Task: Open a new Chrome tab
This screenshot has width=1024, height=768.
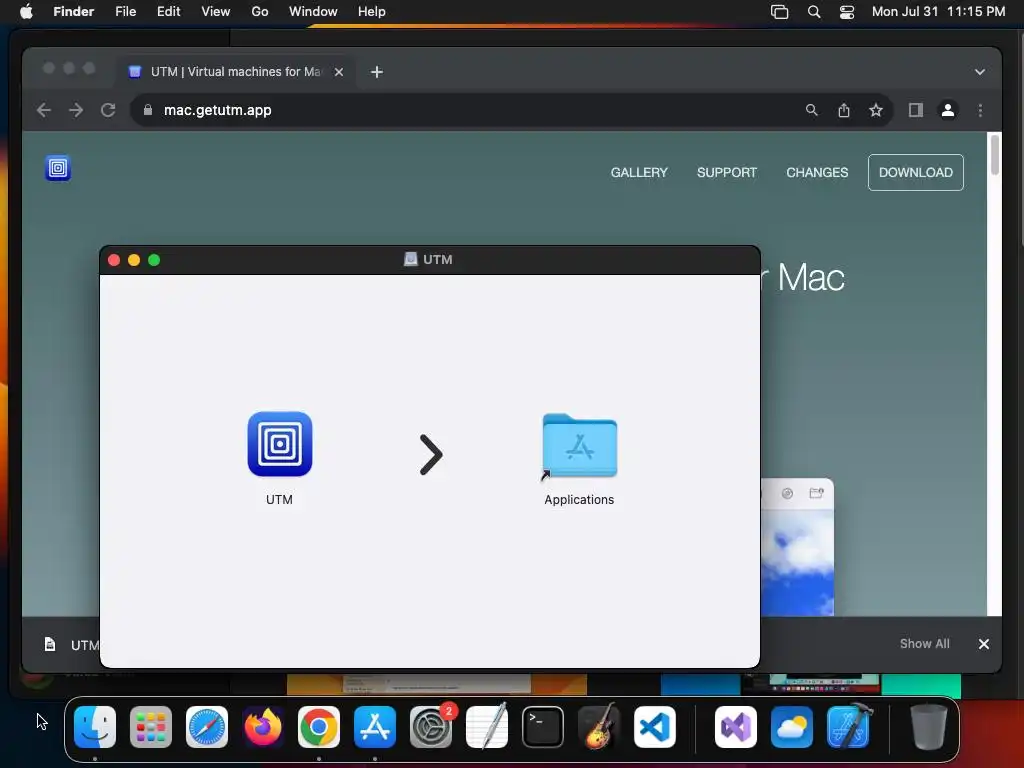Action: [x=377, y=72]
